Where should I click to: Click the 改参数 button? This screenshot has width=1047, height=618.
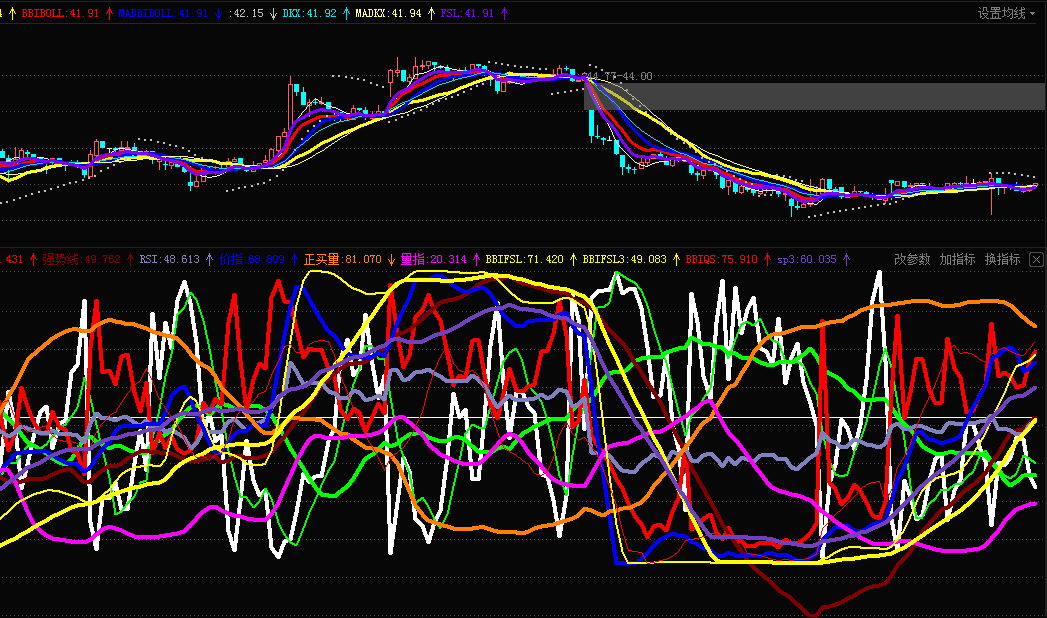pyautogui.click(x=912, y=259)
